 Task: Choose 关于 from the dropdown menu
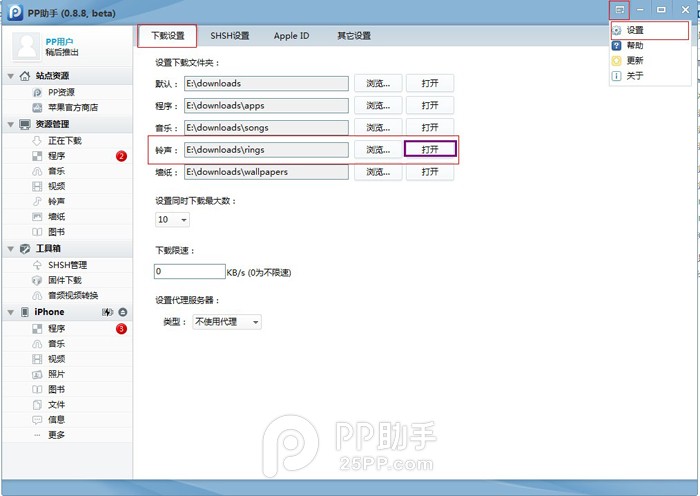click(x=650, y=76)
